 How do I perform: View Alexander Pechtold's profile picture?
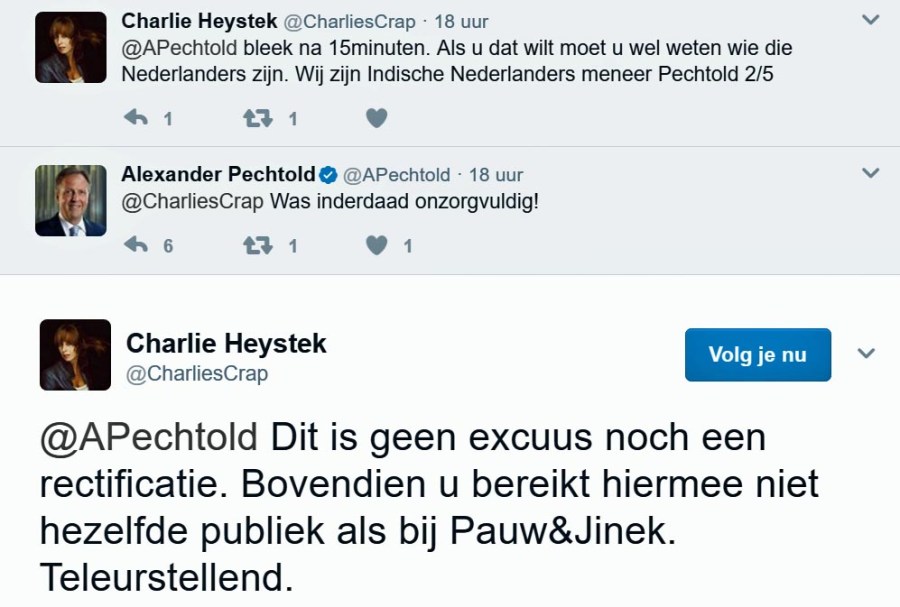[71, 200]
